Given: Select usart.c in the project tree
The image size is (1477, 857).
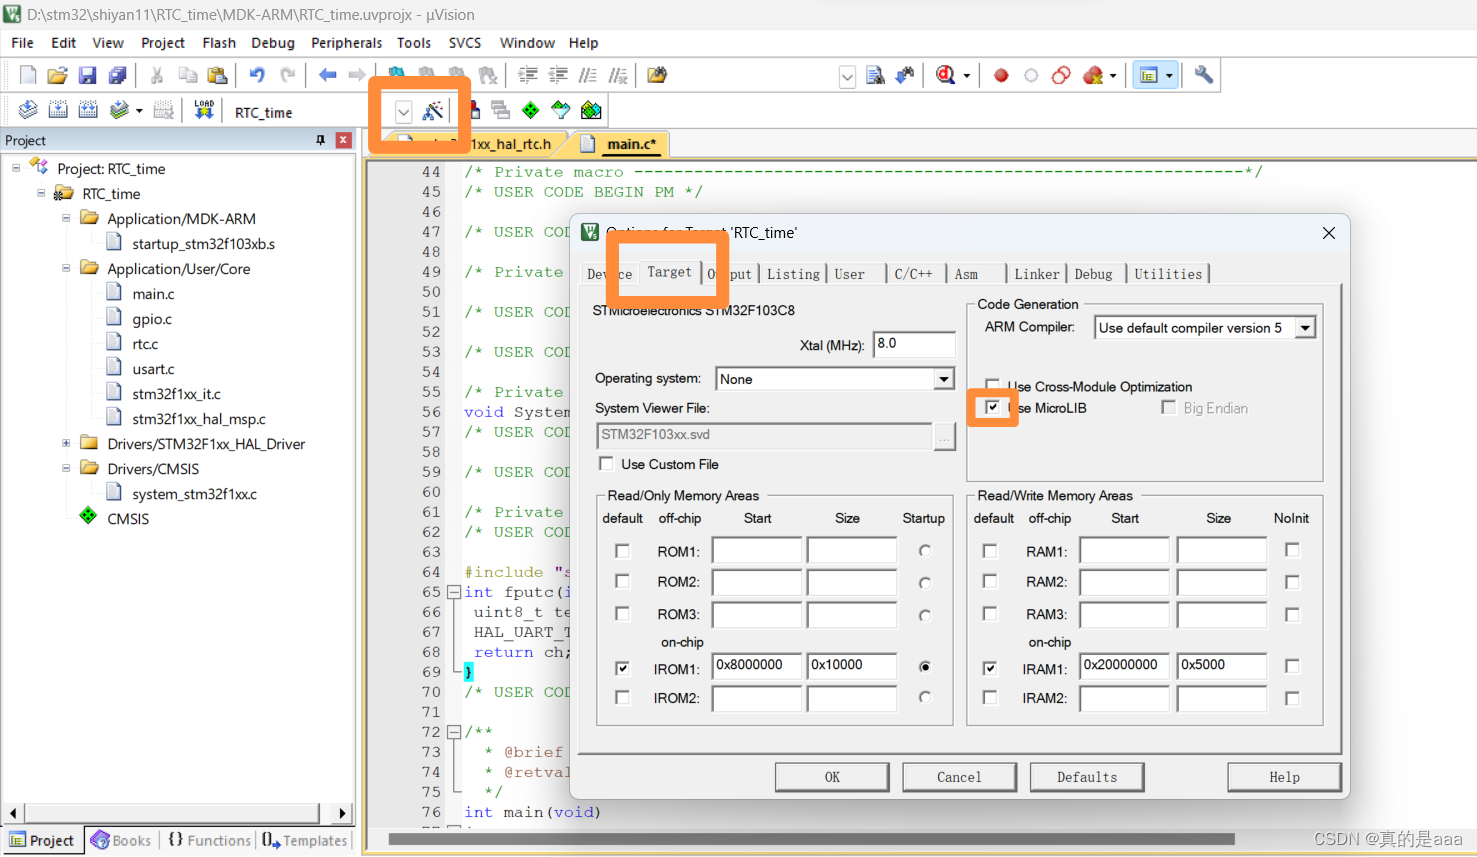Looking at the screenshot, I should click(153, 369).
